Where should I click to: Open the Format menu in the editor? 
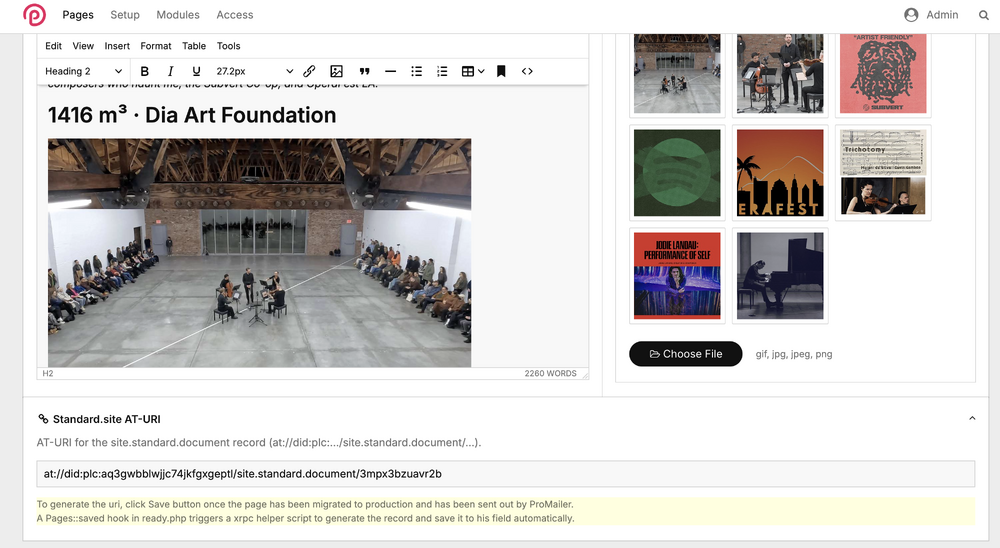pos(156,46)
